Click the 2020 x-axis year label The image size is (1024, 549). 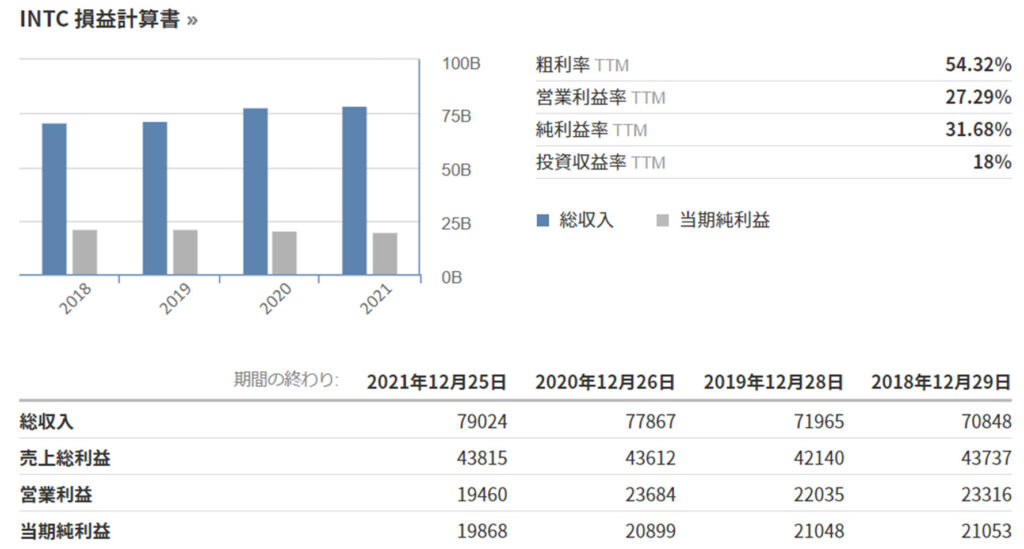click(x=275, y=299)
